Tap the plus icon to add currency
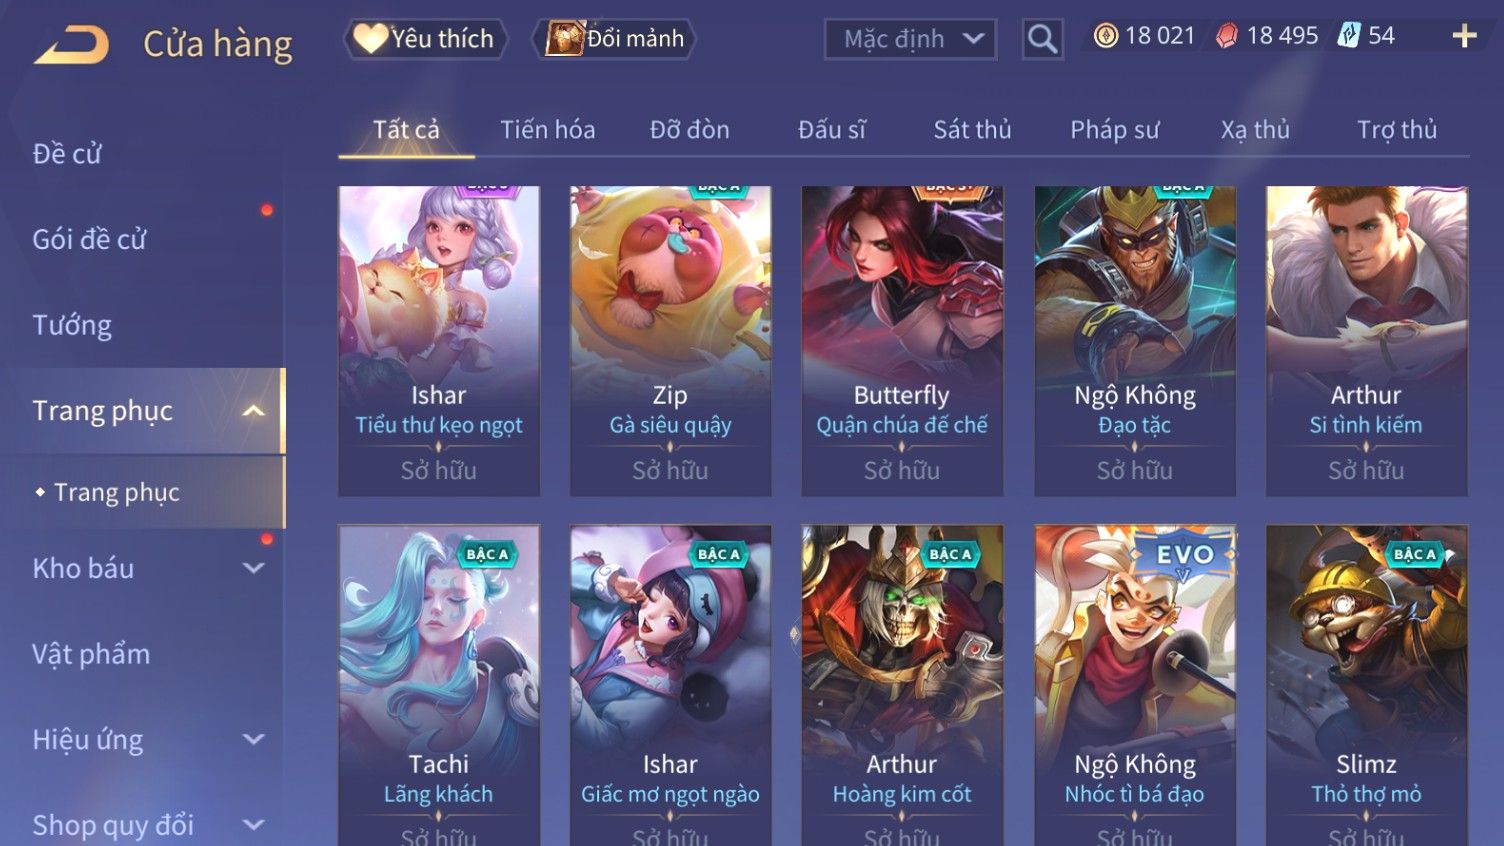The image size is (1504, 846). 1464,37
